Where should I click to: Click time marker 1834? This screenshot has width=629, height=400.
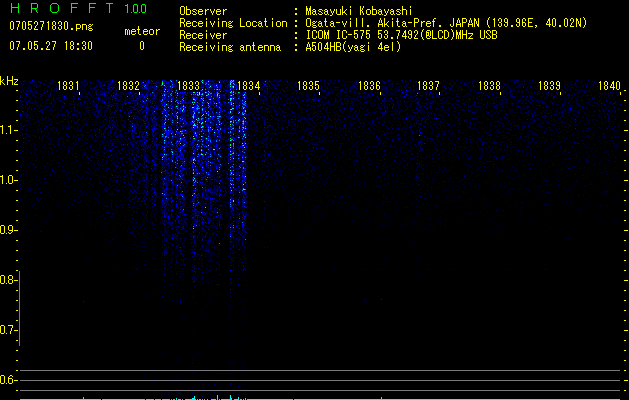(x=248, y=86)
